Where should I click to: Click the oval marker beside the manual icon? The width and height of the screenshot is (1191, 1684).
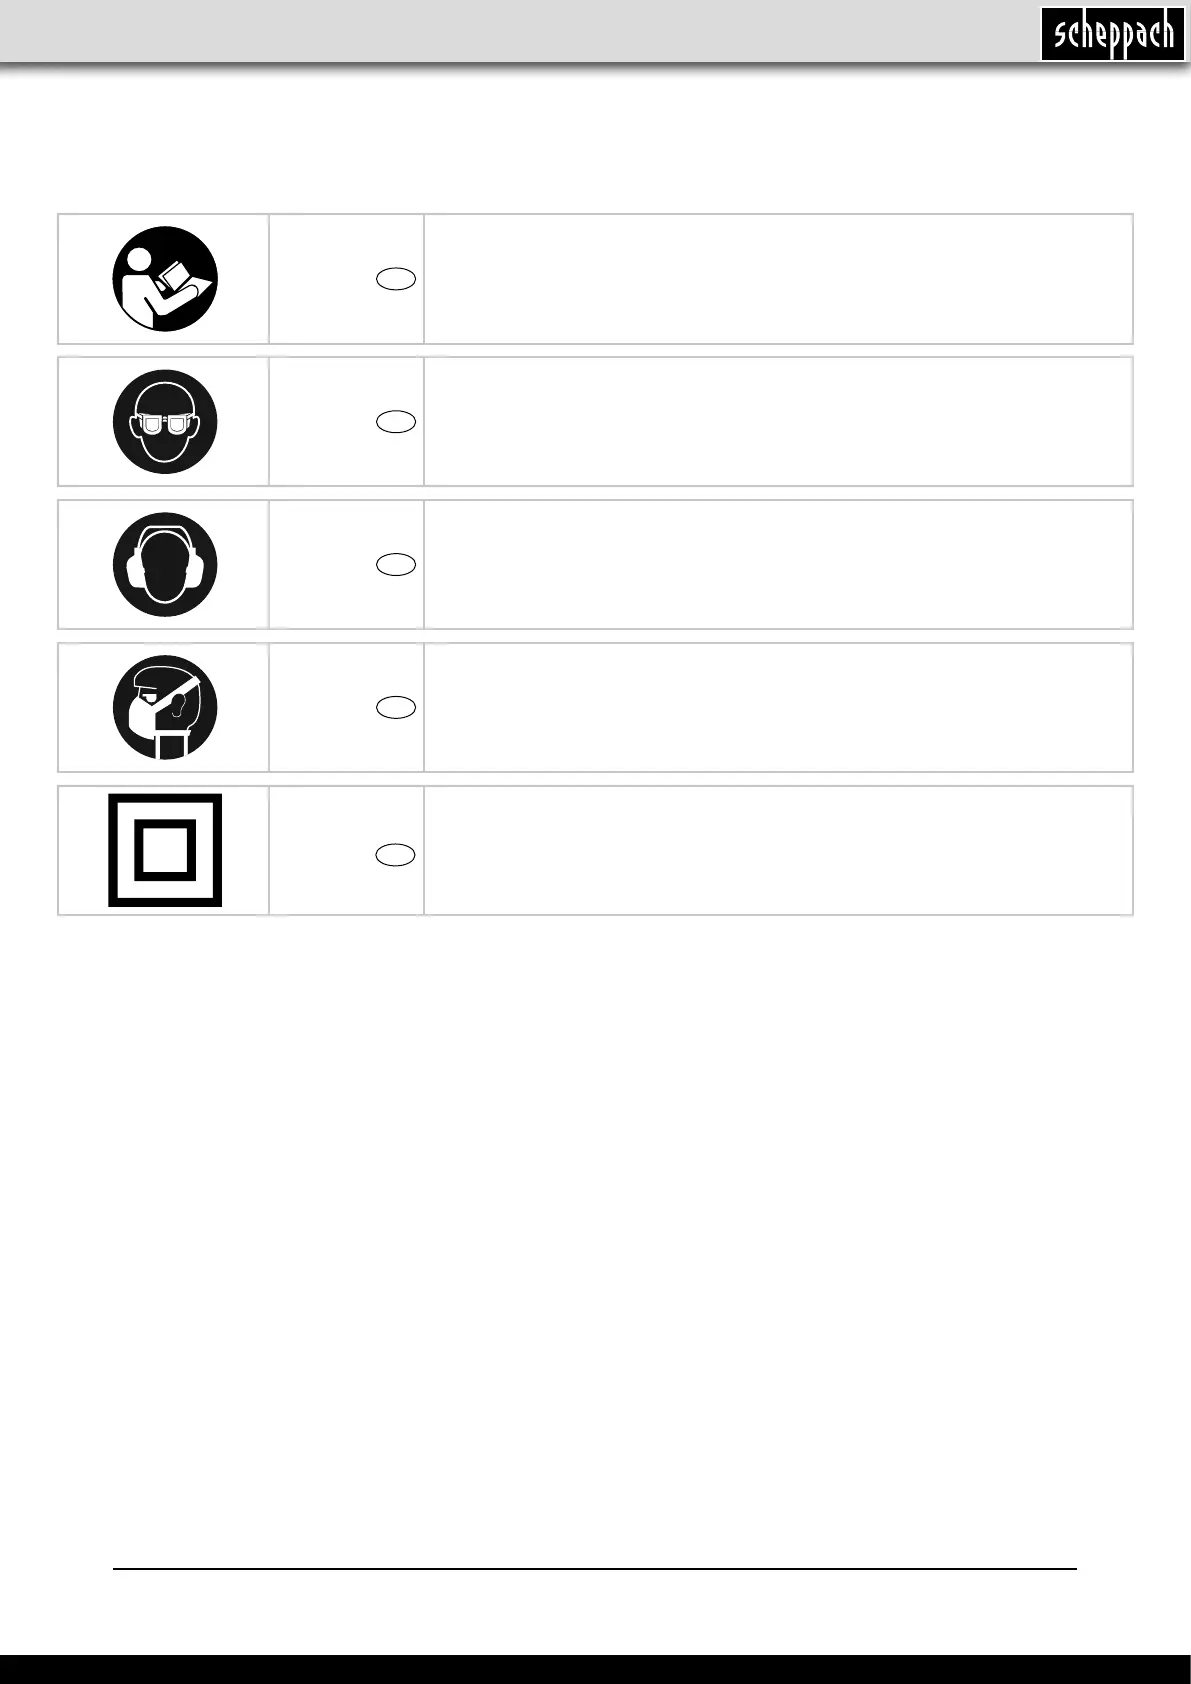click(x=396, y=279)
